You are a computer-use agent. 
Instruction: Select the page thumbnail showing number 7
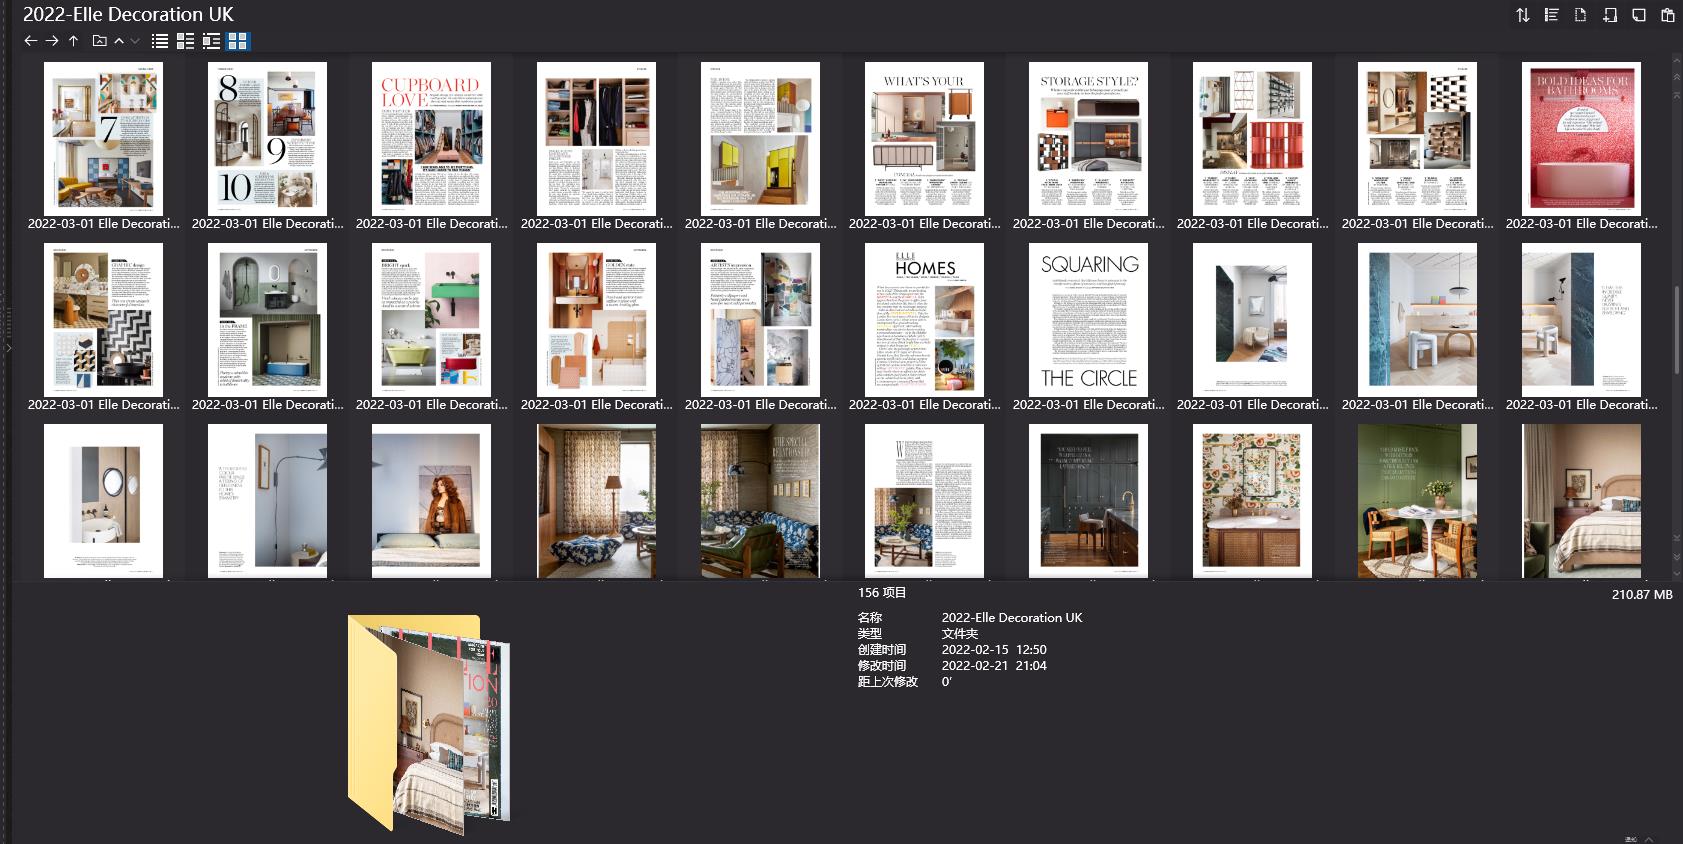coord(103,138)
